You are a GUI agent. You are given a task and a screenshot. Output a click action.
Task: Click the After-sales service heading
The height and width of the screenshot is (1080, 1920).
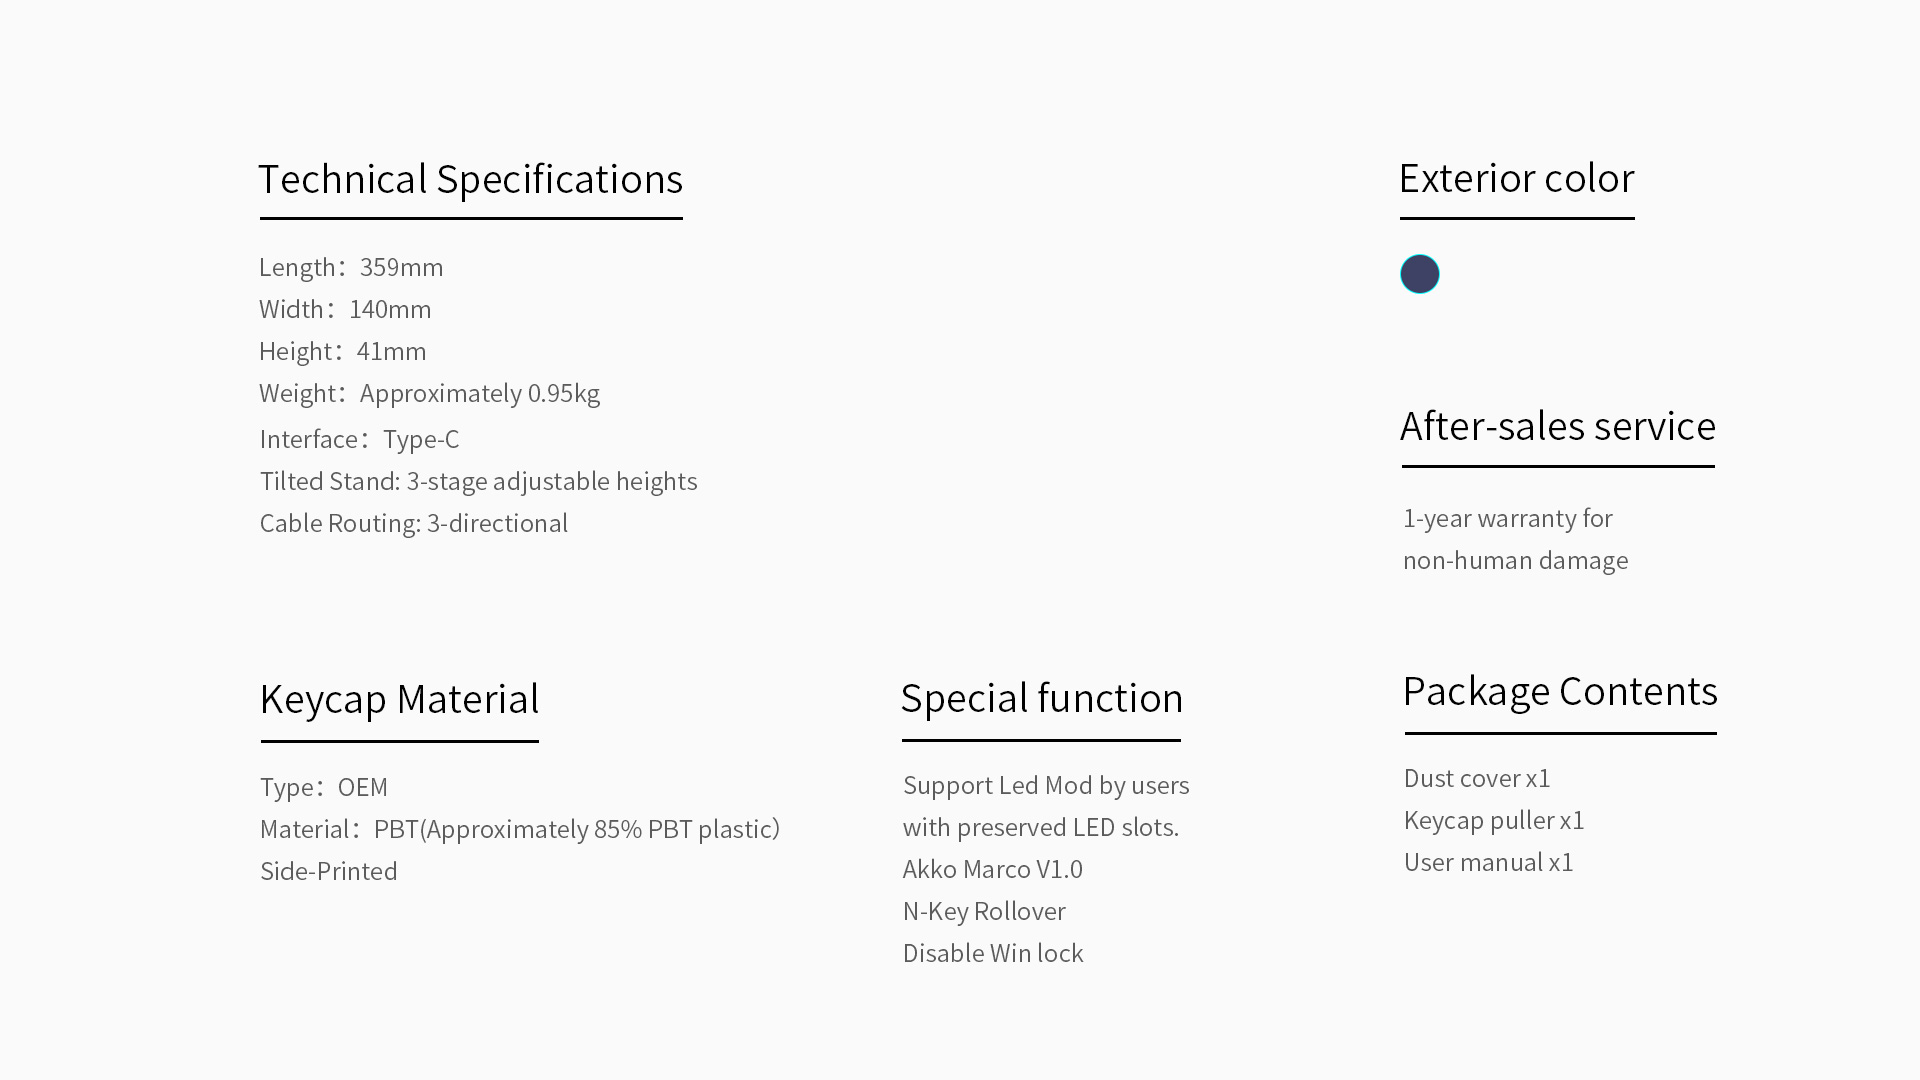(1558, 427)
